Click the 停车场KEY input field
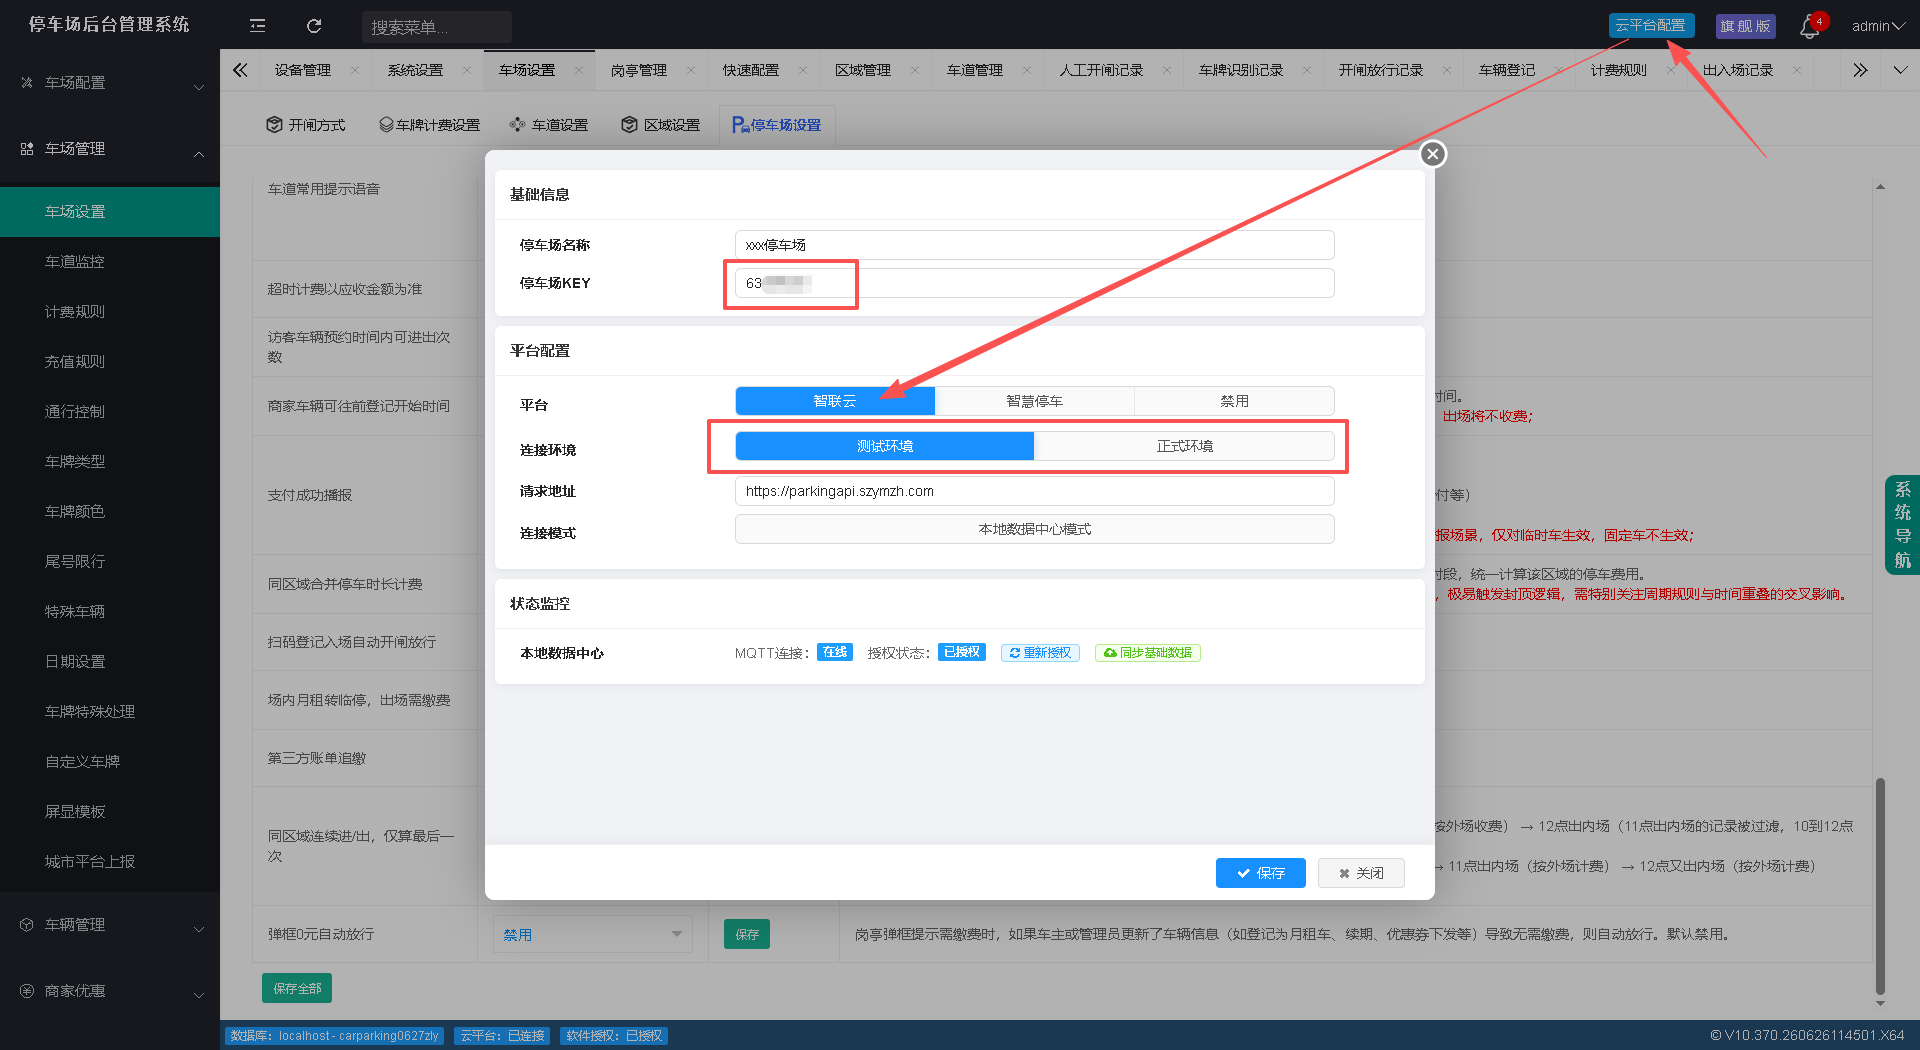 tap(1035, 283)
